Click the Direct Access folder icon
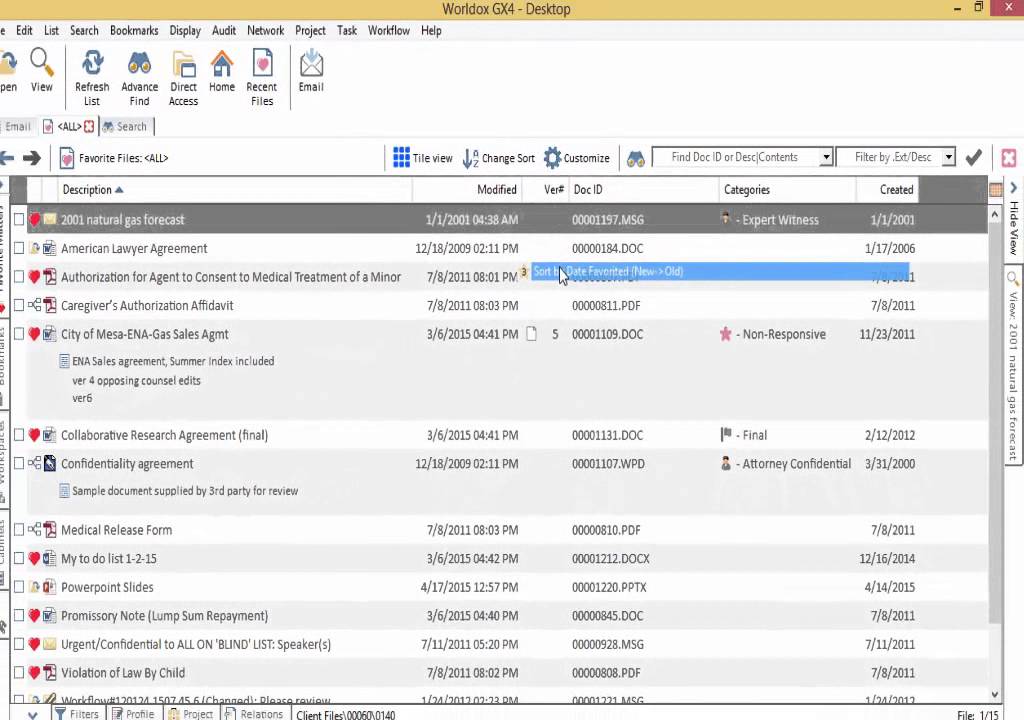The height and width of the screenshot is (720, 1024). coord(183,65)
